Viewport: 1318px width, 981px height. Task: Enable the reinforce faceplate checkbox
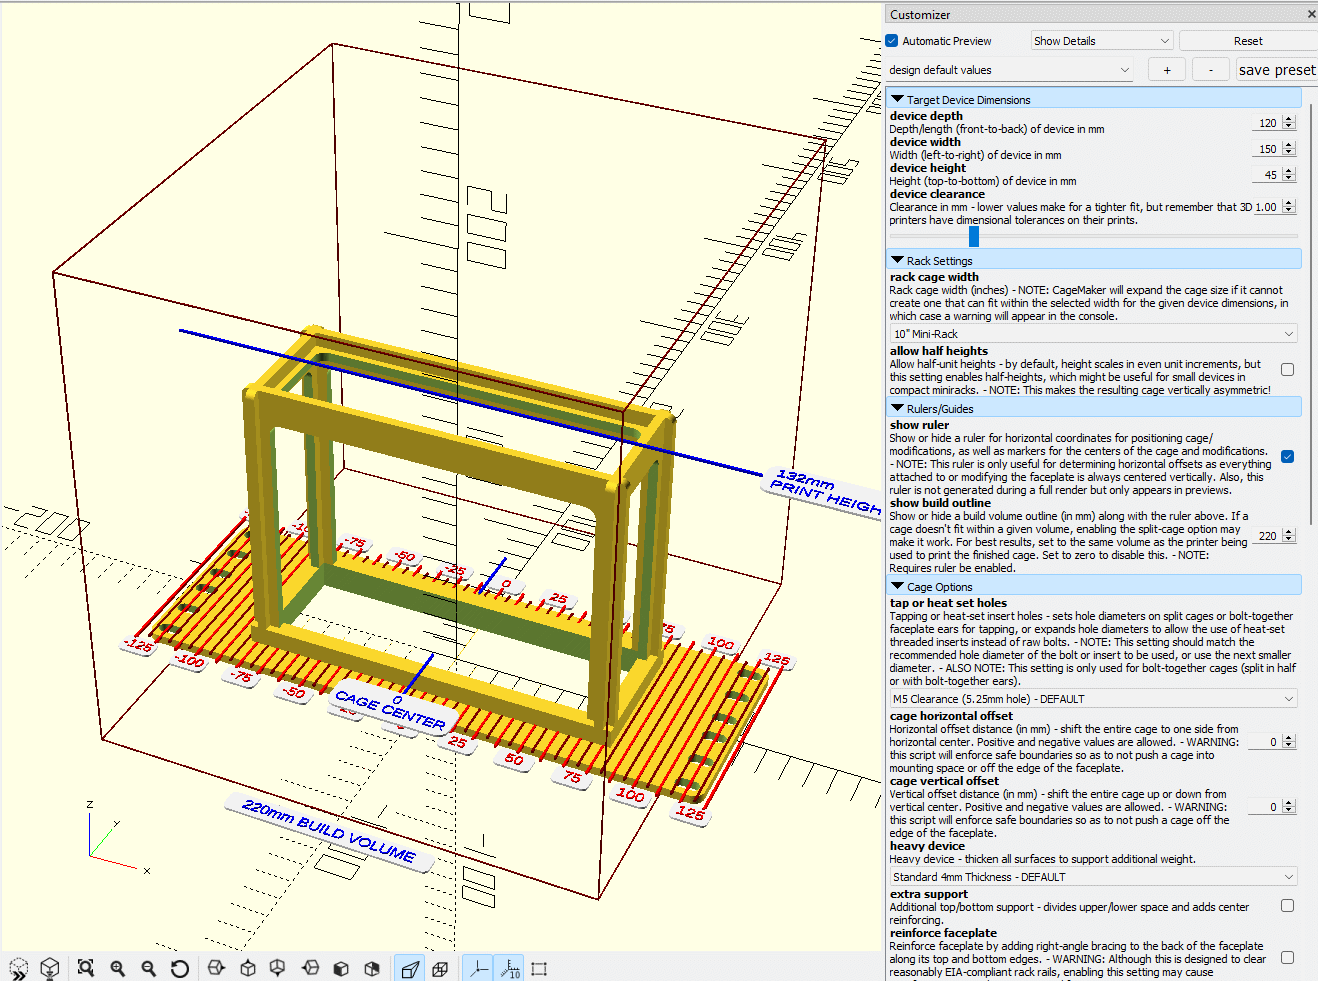pos(1287,958)
